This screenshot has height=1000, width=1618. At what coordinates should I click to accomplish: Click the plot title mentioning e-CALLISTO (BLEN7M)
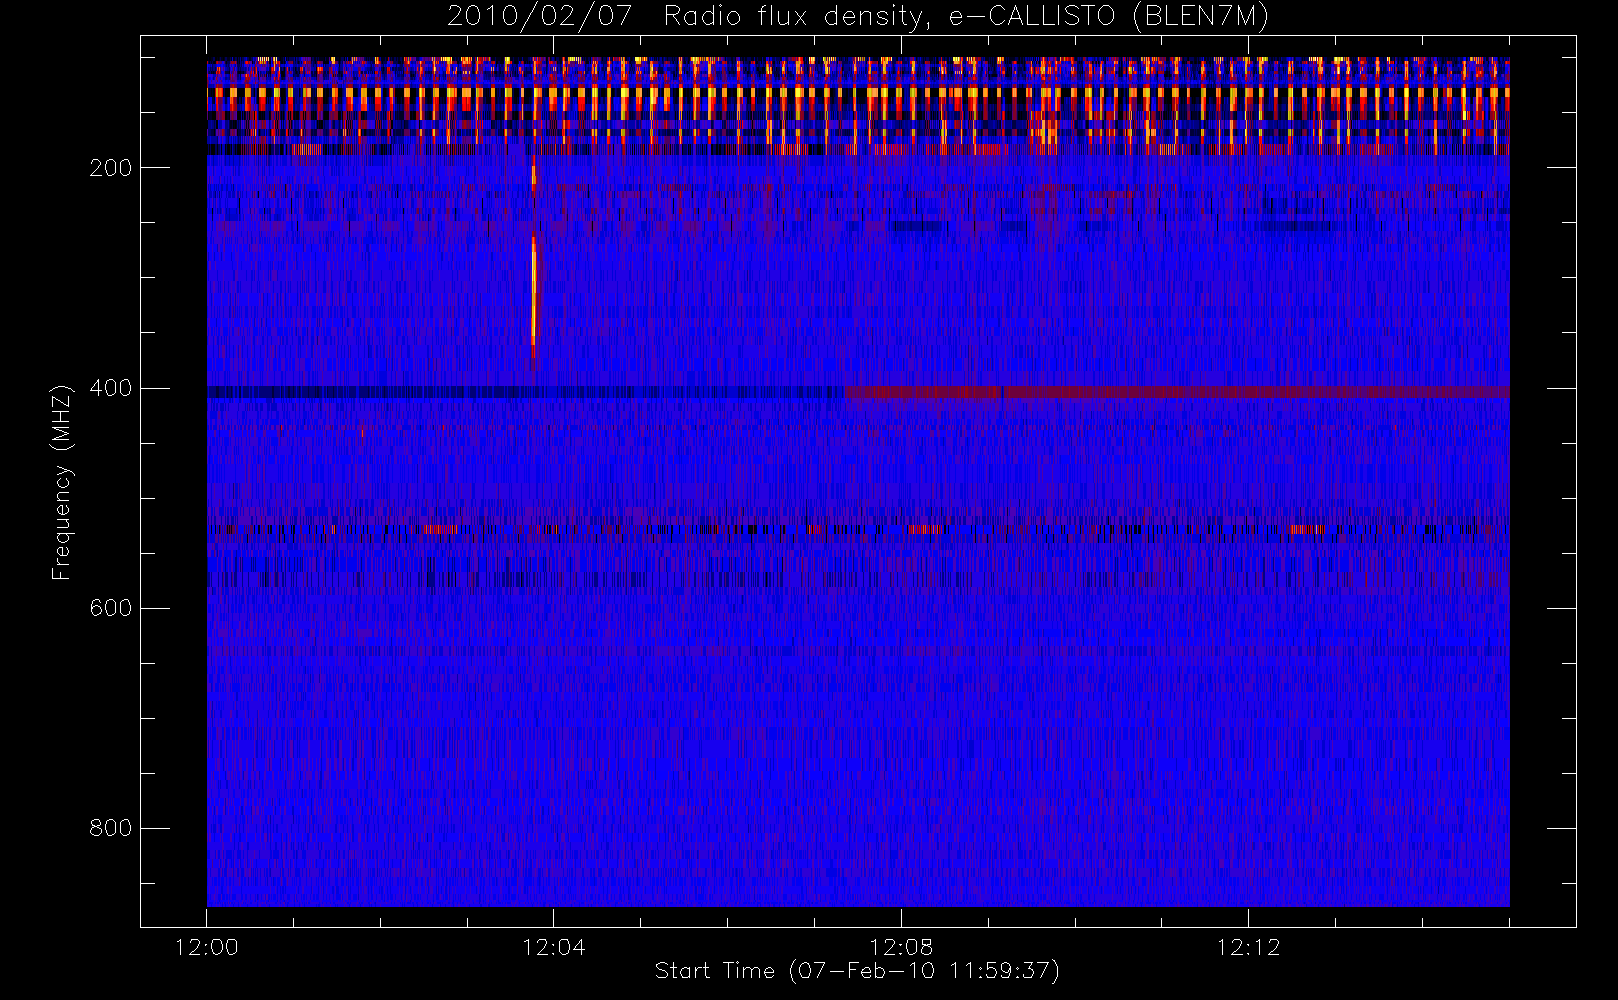tap(858, 17)
